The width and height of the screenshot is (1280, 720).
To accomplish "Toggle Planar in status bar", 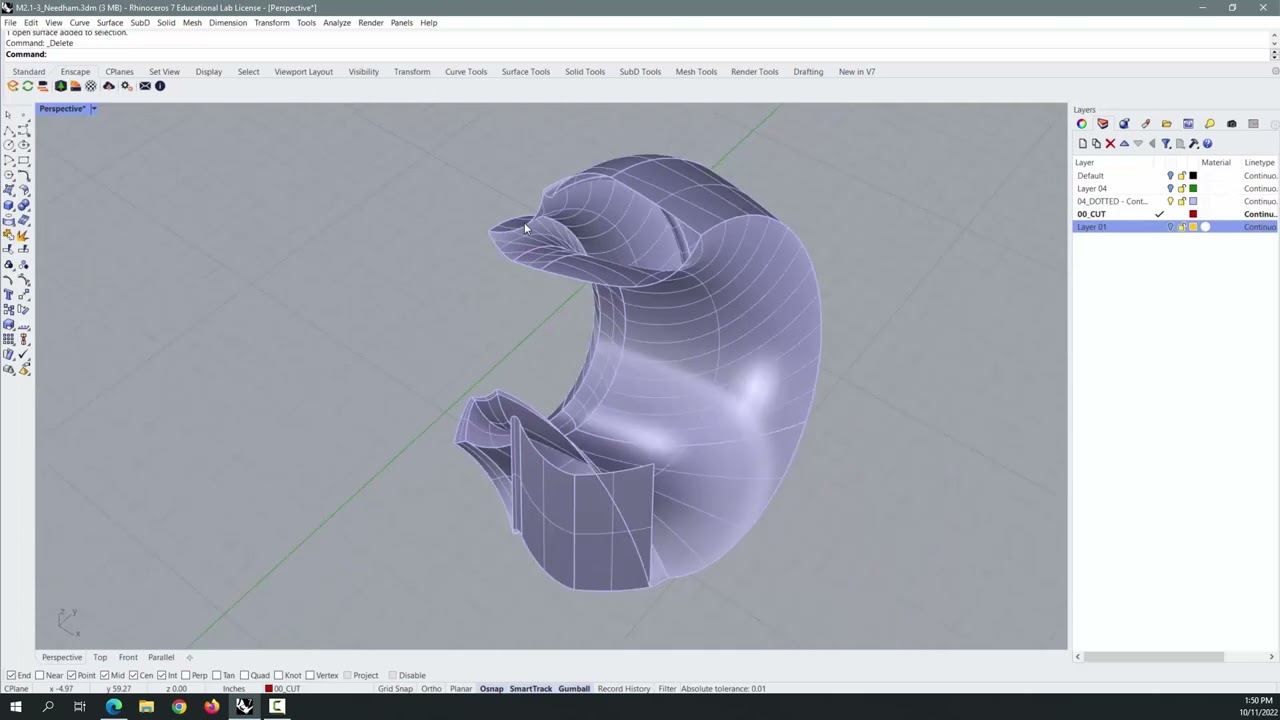I will coord(461,689).
